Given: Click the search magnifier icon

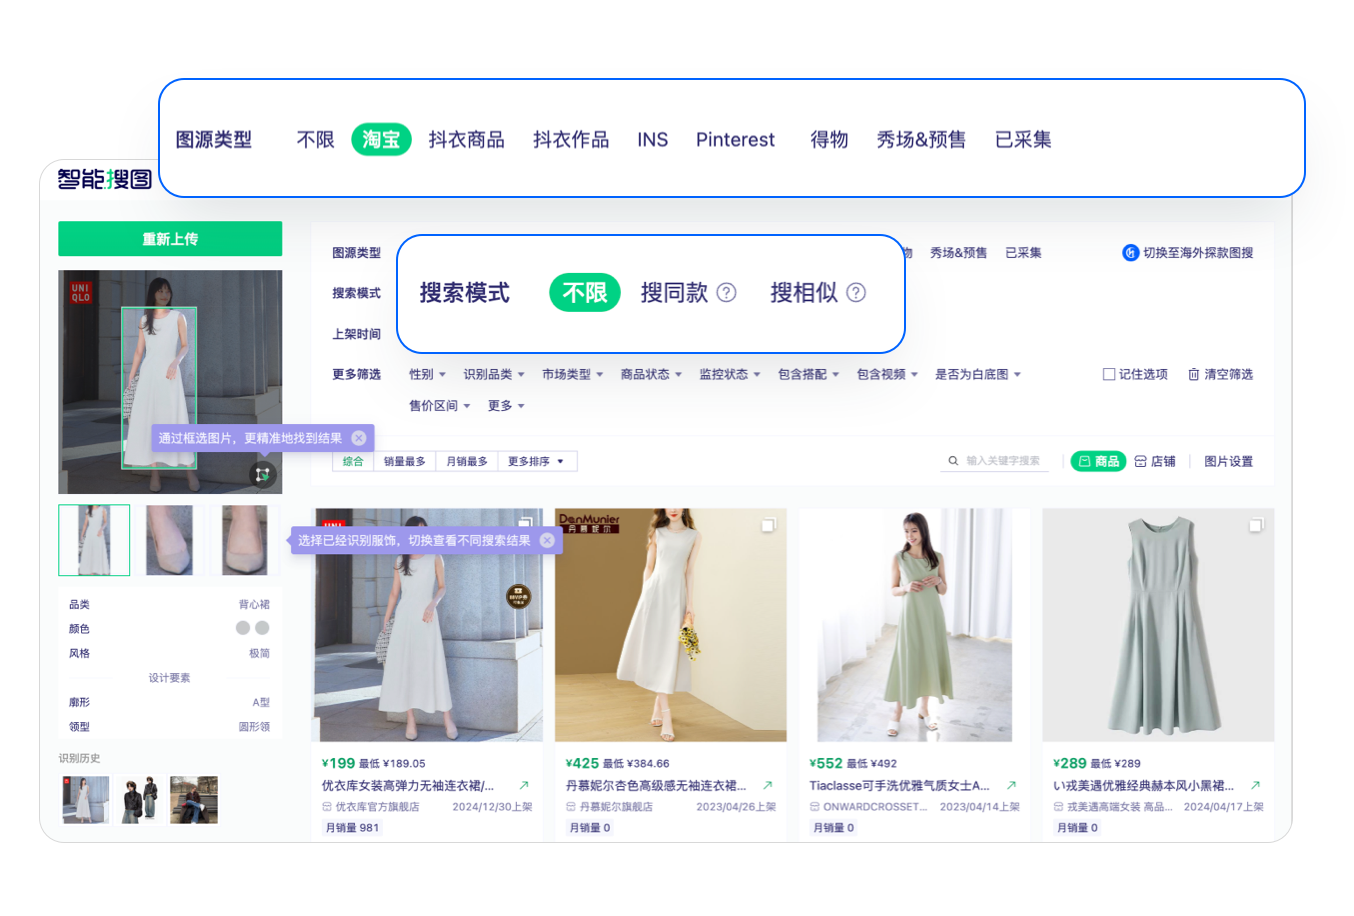Looking at the screenshot, I should 953,461.
